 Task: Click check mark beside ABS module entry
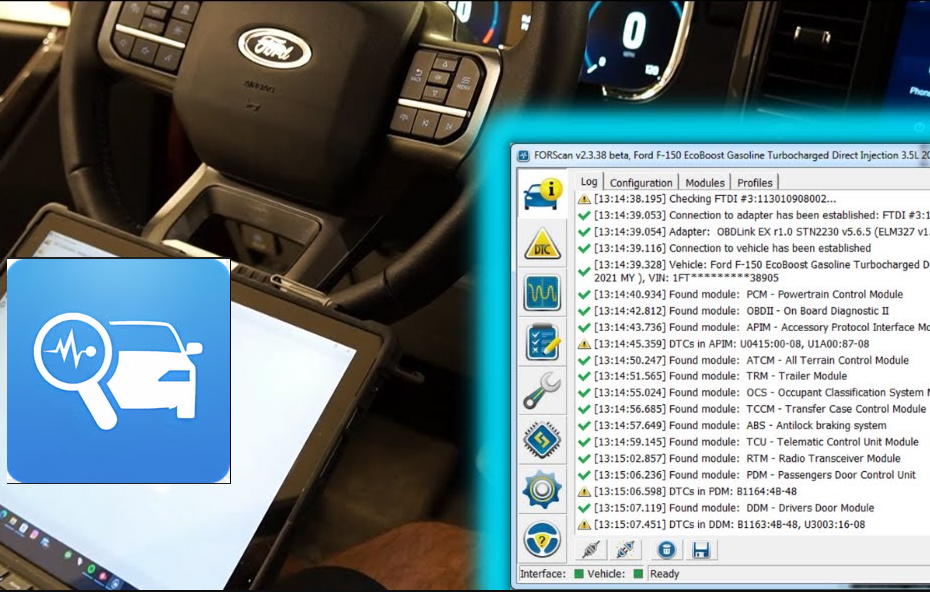click(x=584, y=426)
